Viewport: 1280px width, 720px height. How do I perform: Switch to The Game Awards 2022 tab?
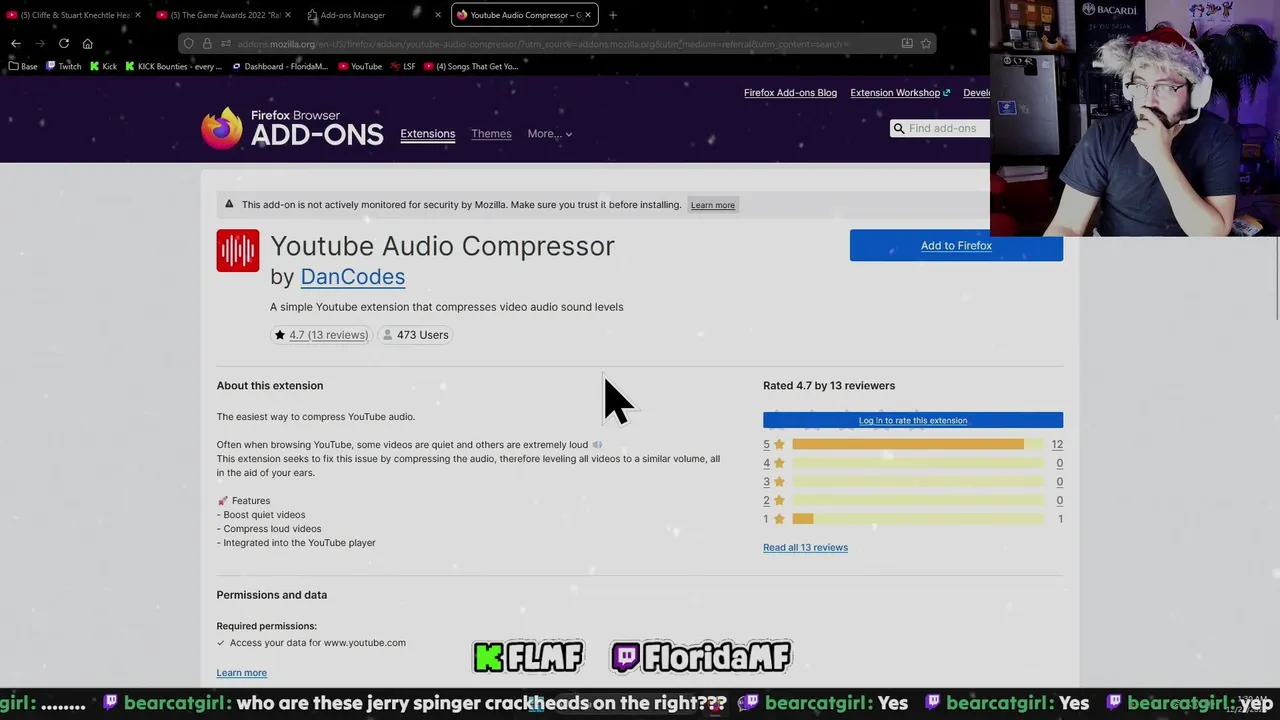coord(225,15)
